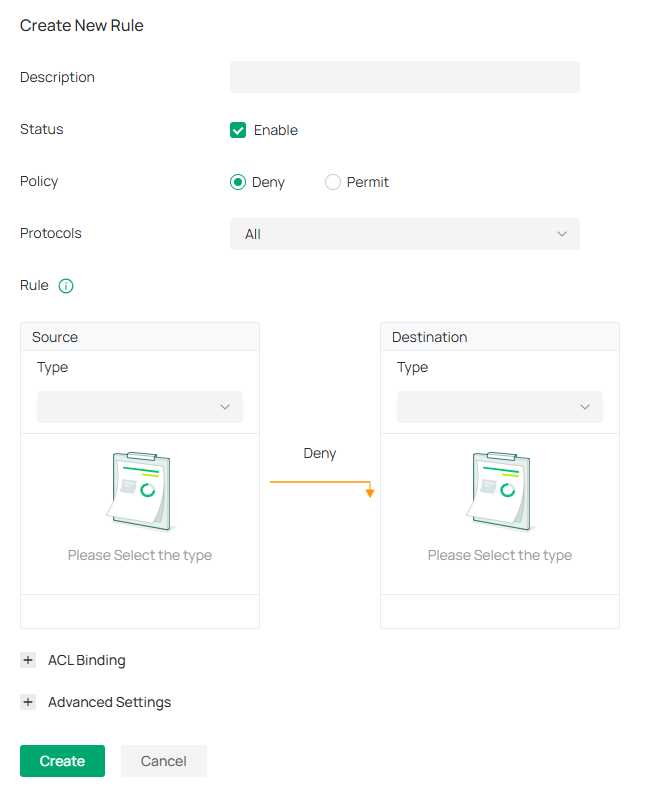Image resolution: width=672 pixels, height=786 pixels.
Task: Select the Deny policy radio button
Action: 238,182
